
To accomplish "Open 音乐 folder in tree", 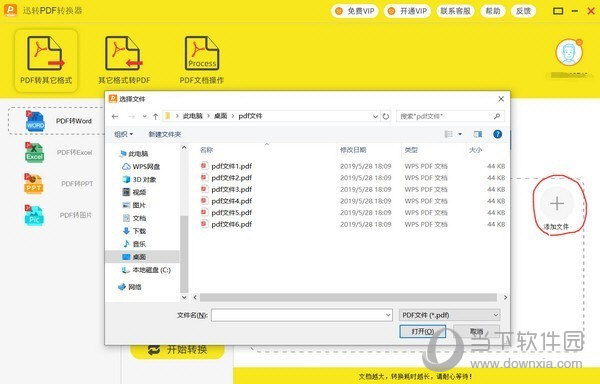I will 134,244.
